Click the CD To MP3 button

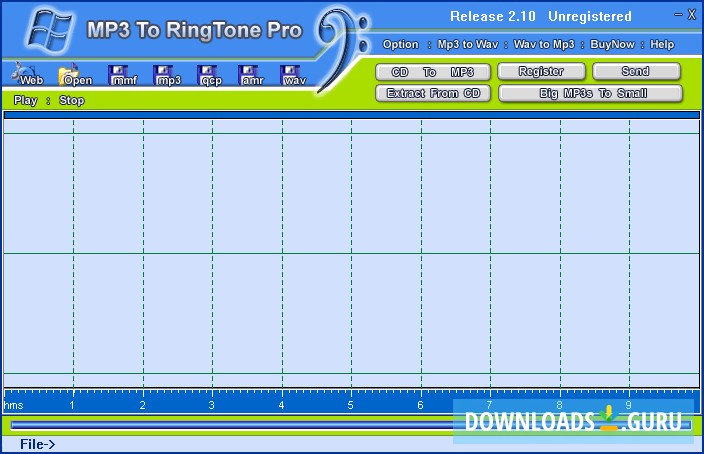click(x=433, y=72)
